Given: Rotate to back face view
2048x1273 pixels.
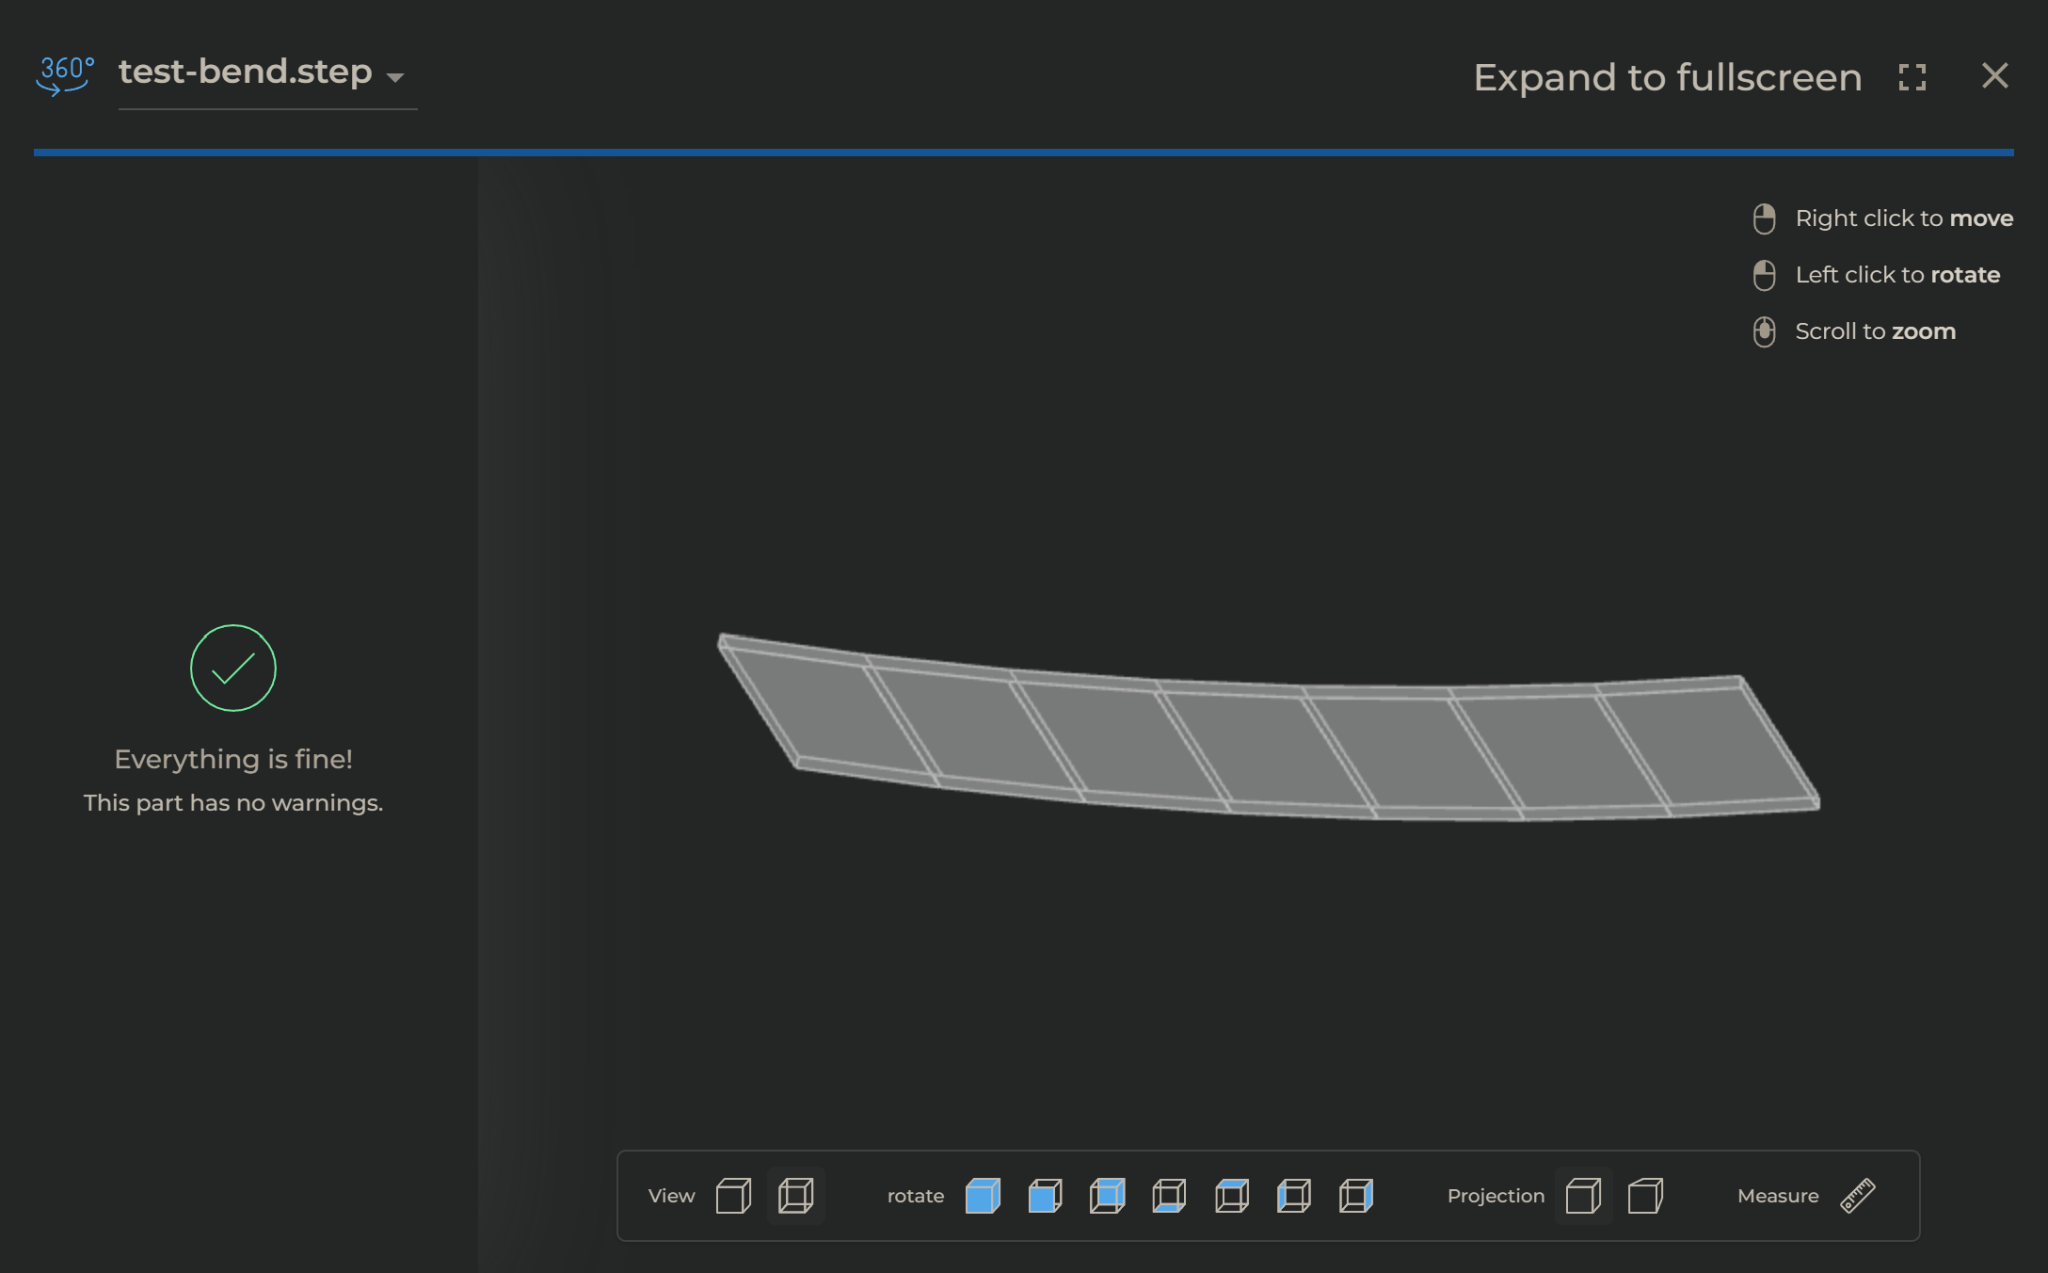Looking at the screenshot, I should click(x=1107, y=1195).
